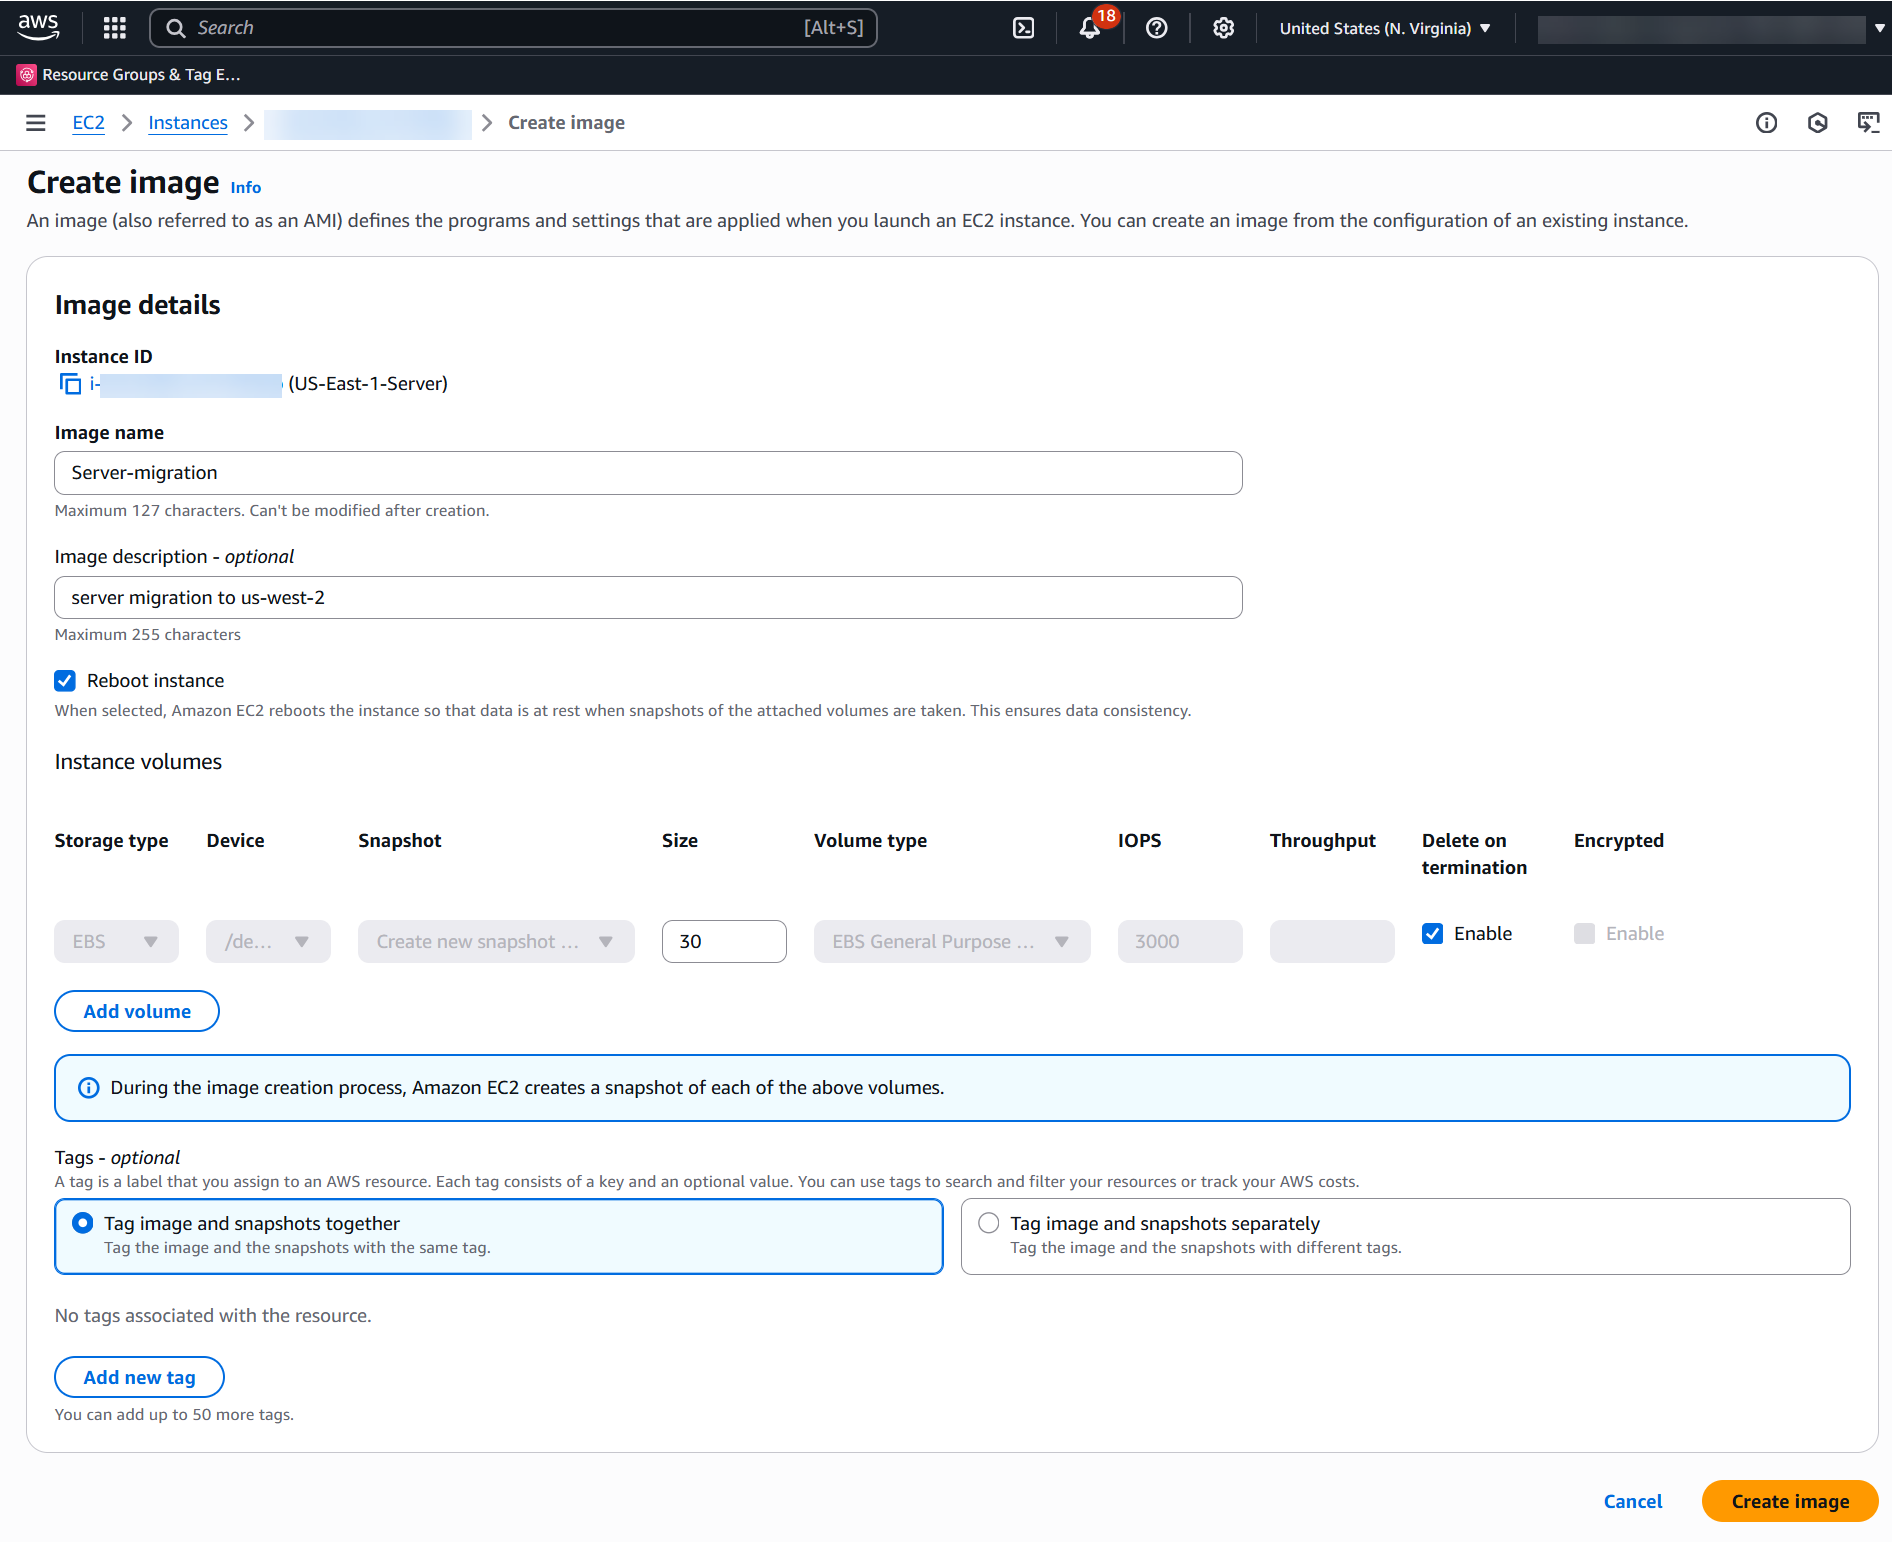The width and height of the screenshot is (1892, 1542).
Task: Click the Cancel button
Action: pyautogui.click(x=1633, y=1501)
